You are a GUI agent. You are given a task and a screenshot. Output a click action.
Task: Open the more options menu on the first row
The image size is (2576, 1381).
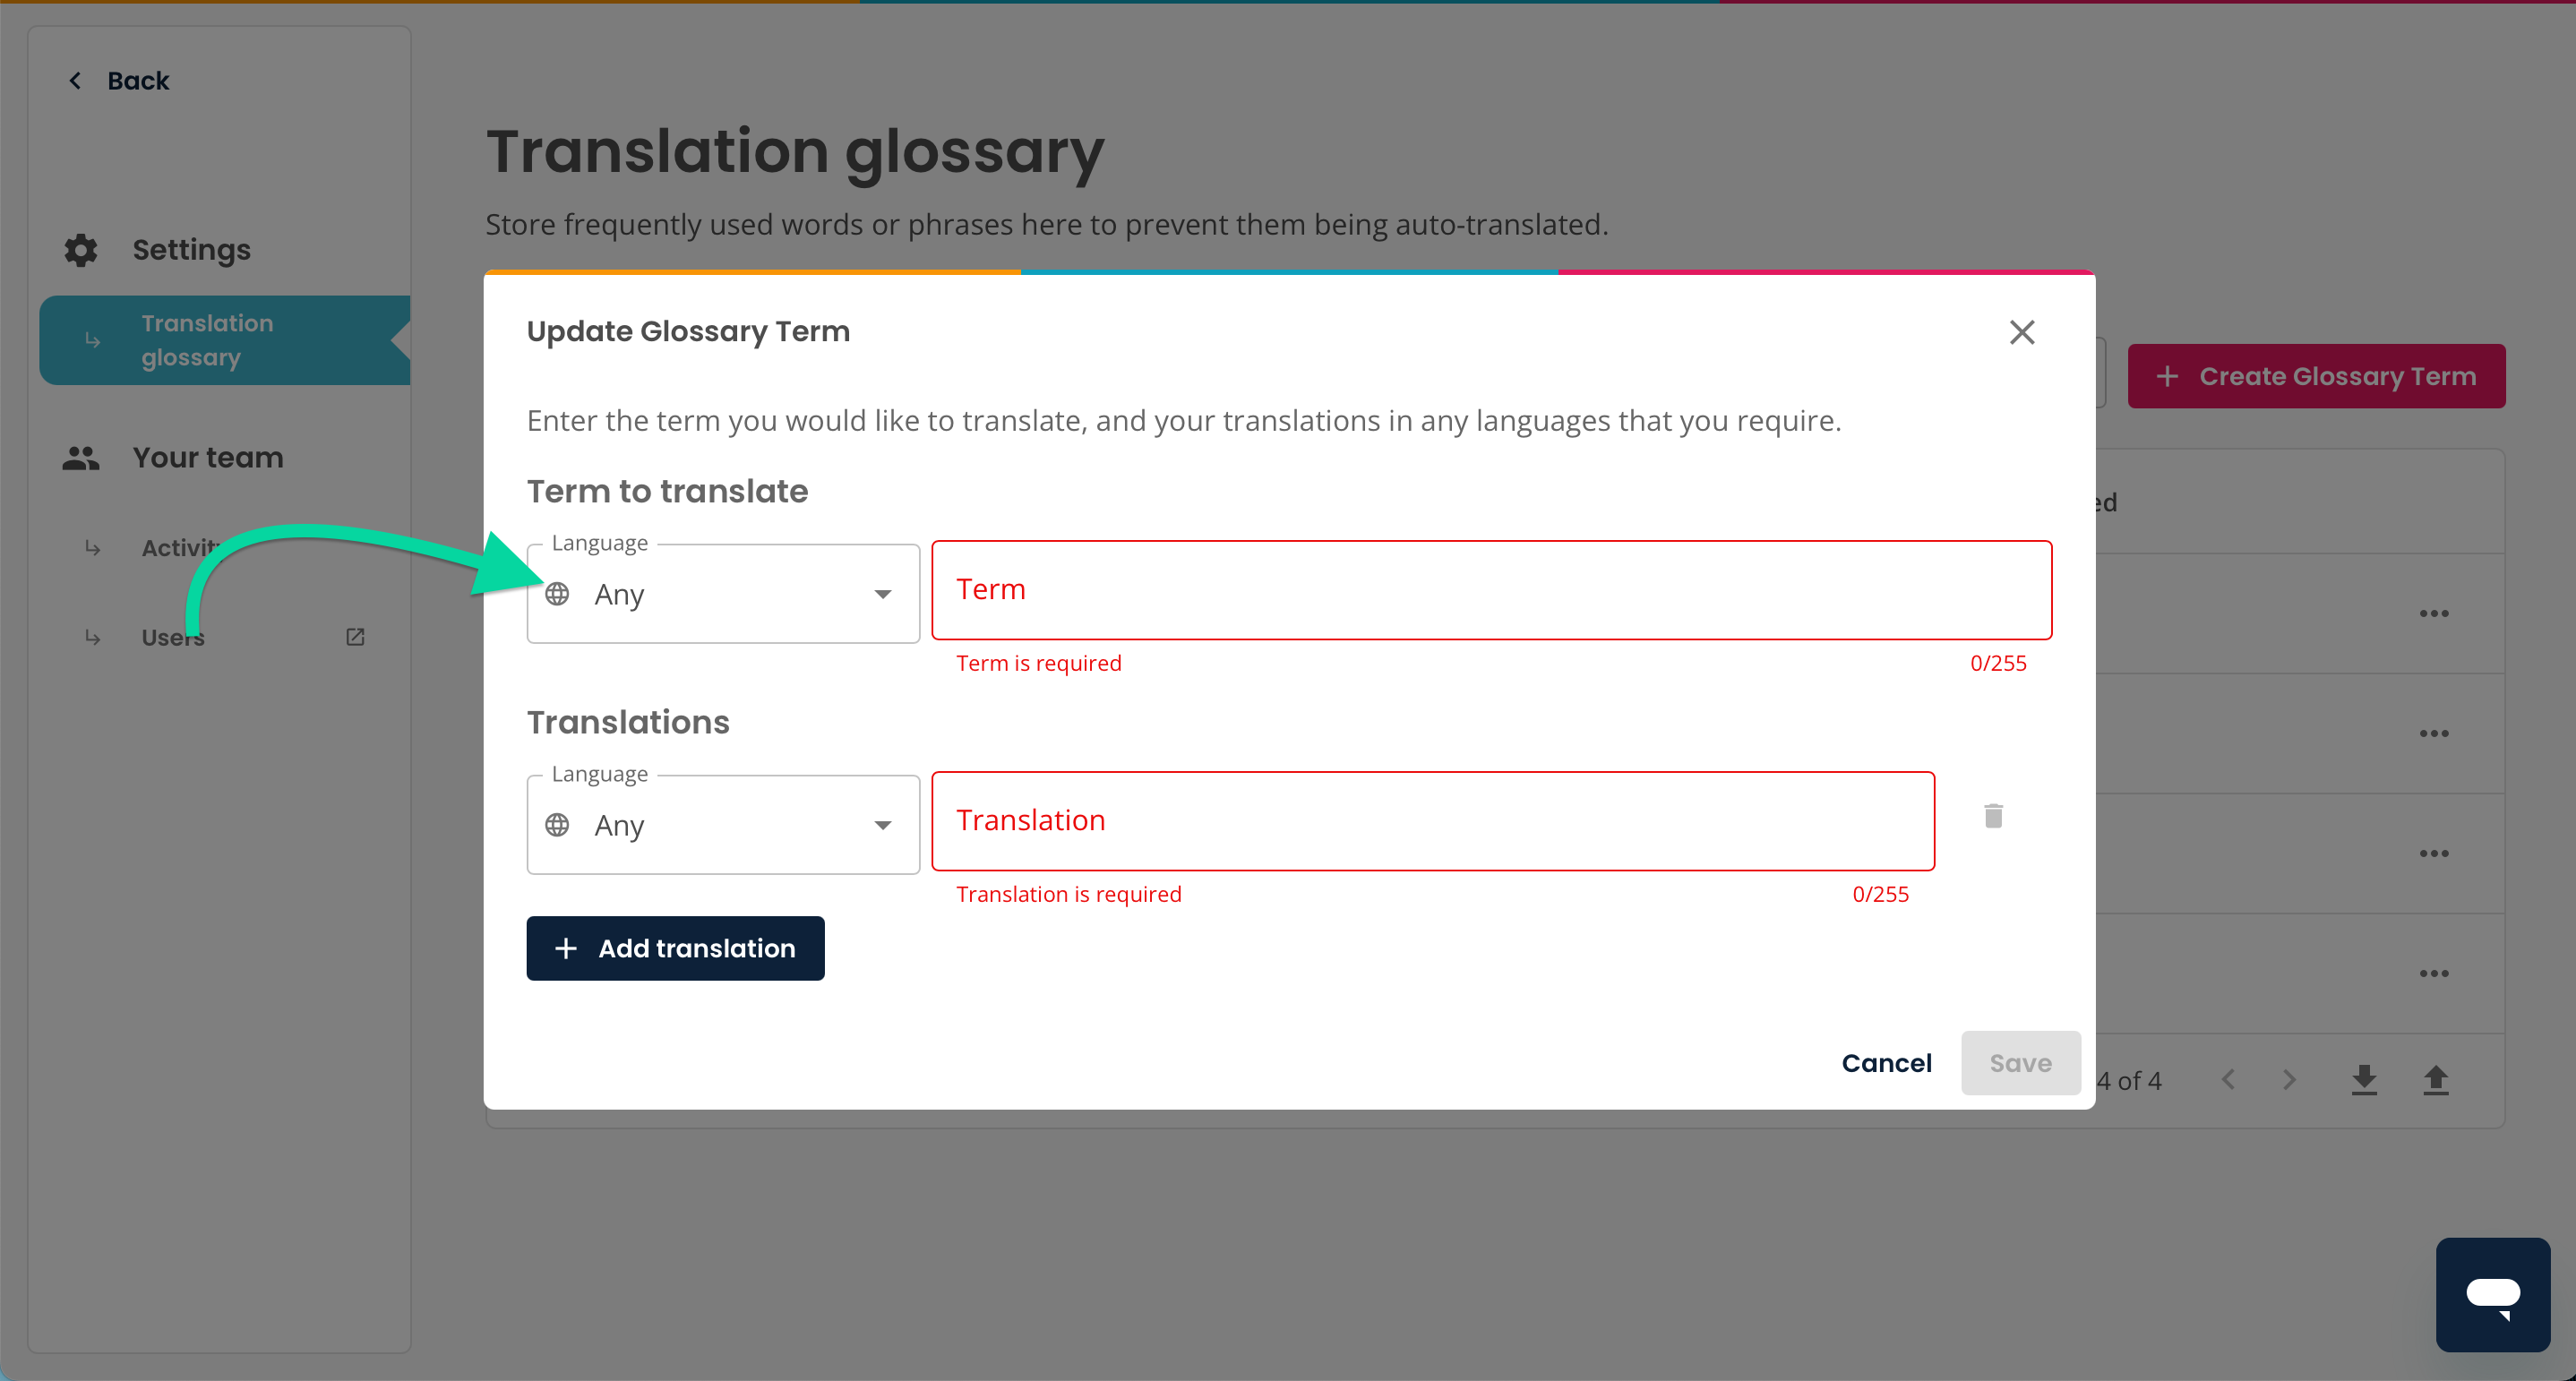[2434, 613]
